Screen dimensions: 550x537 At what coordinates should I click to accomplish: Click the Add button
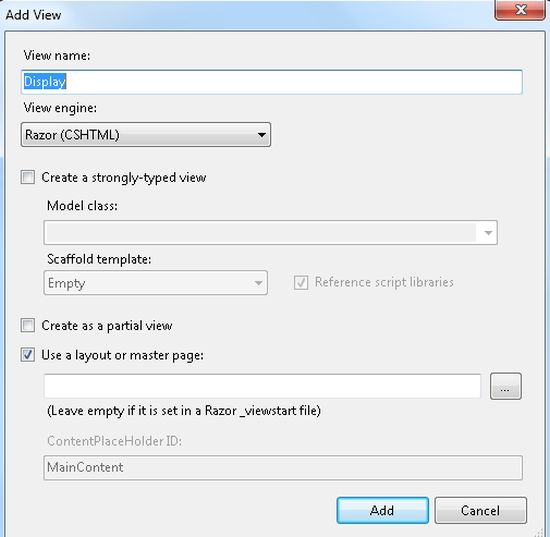point(382,510)
